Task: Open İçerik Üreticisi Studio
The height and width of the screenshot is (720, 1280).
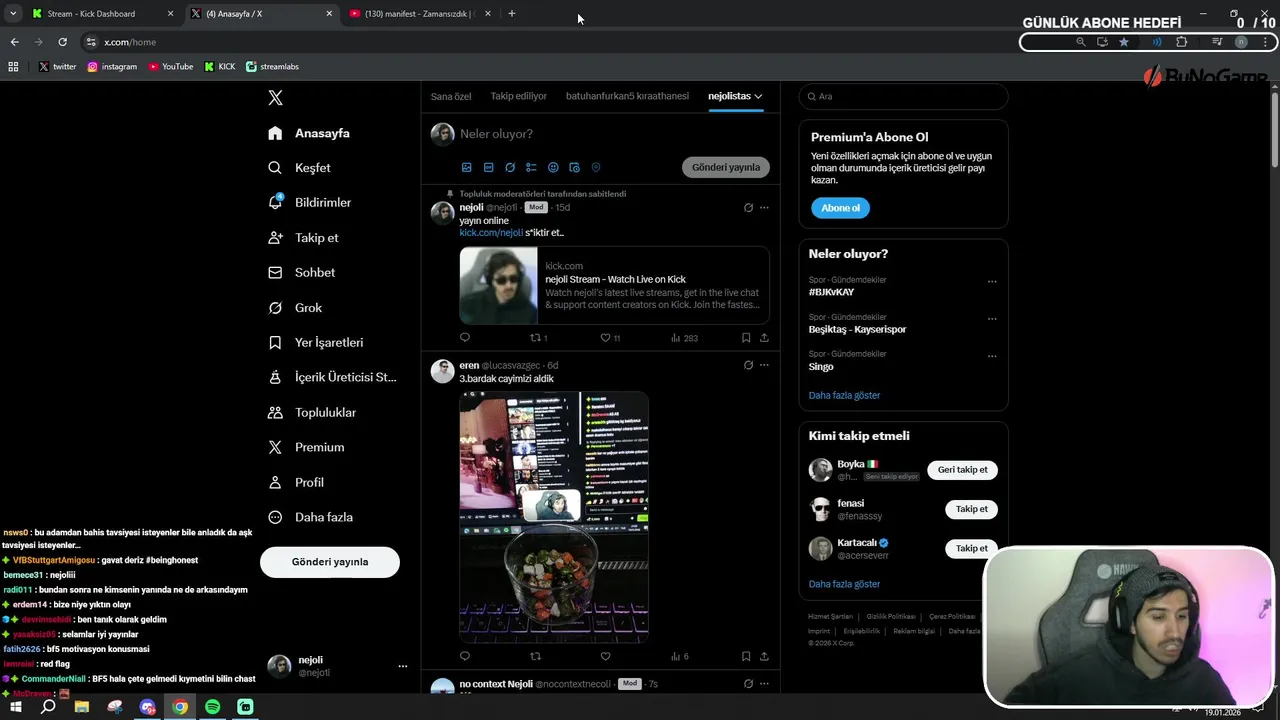Action: tap(332, 377)
